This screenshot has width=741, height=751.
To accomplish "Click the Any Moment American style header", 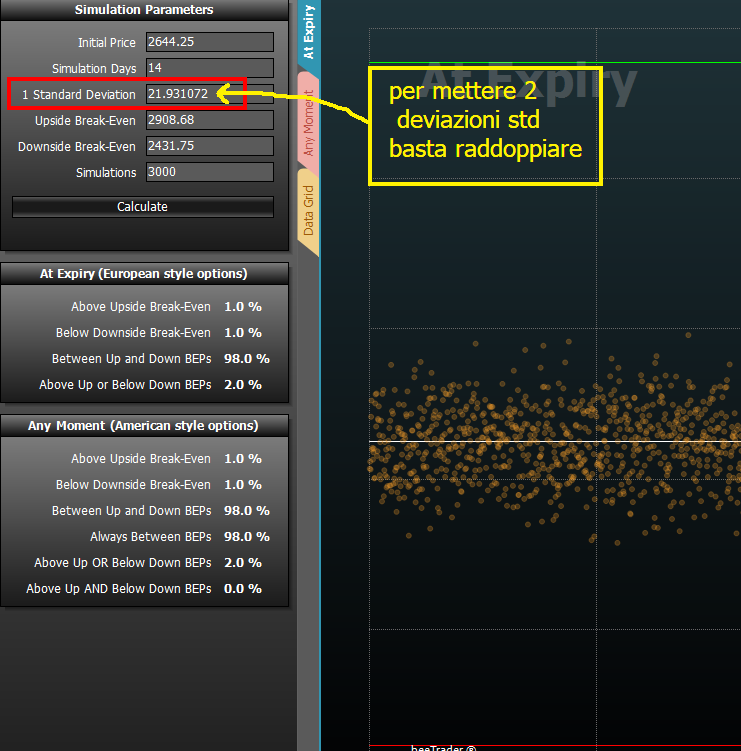I will coord(144,426).
